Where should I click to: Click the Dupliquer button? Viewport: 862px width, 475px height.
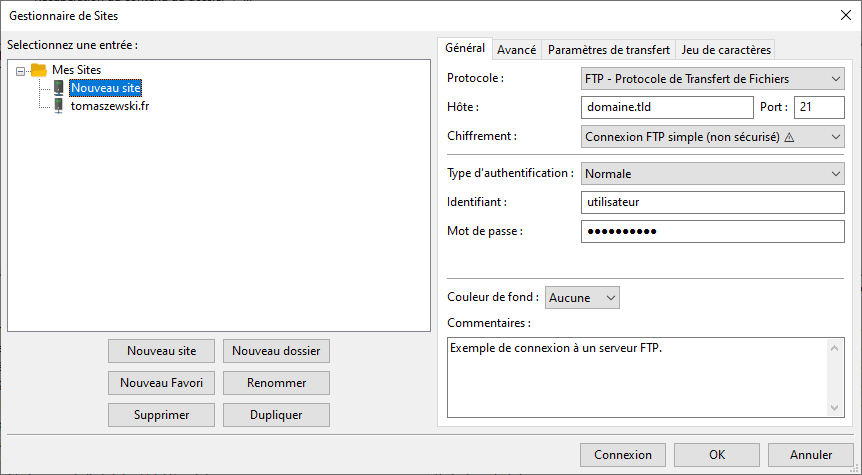coord(276,415)
